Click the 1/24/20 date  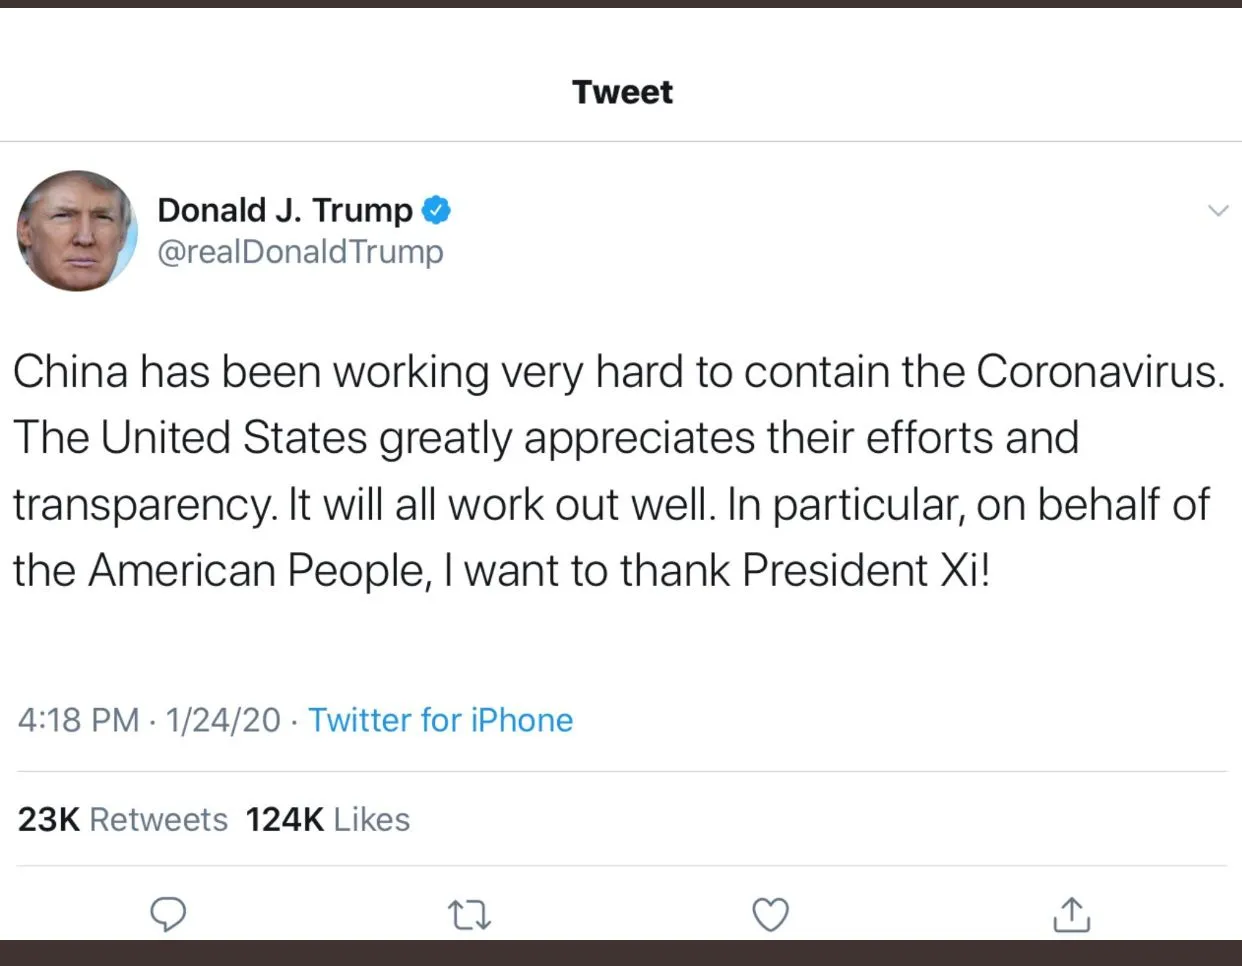click(223, 720)
